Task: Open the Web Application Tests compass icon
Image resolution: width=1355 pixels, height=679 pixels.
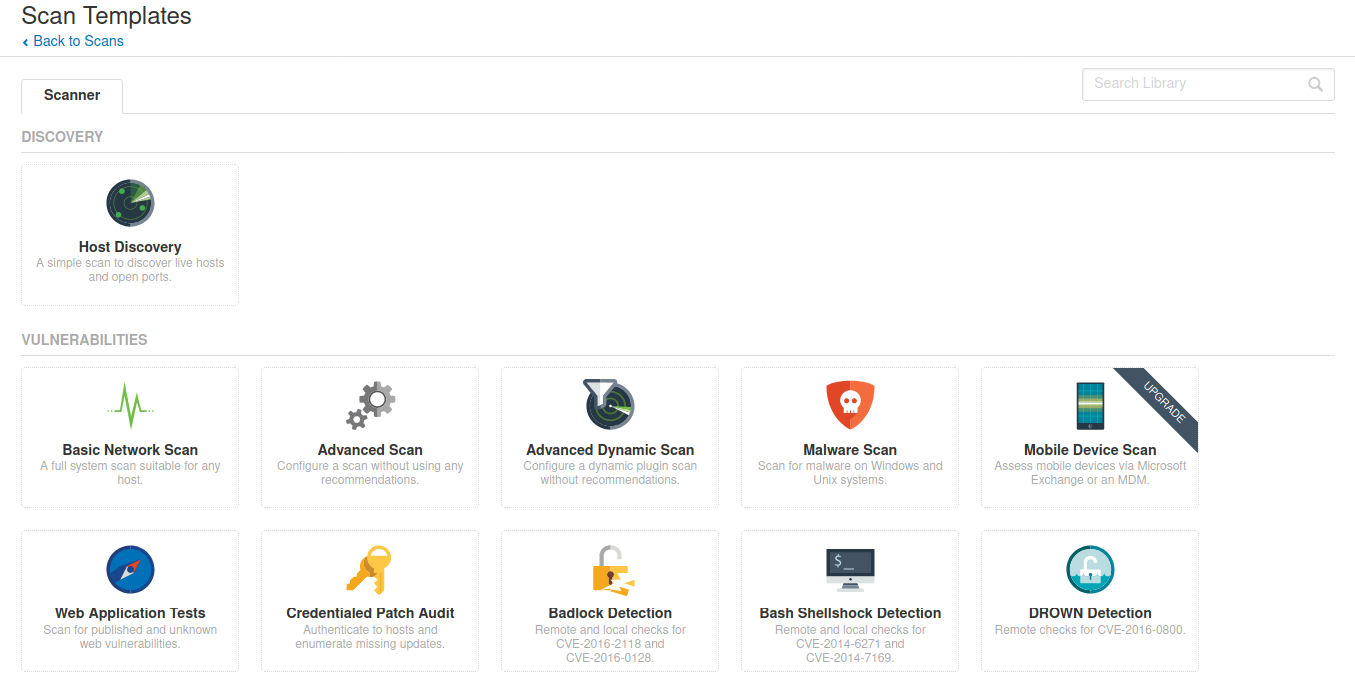Action: 130,570
